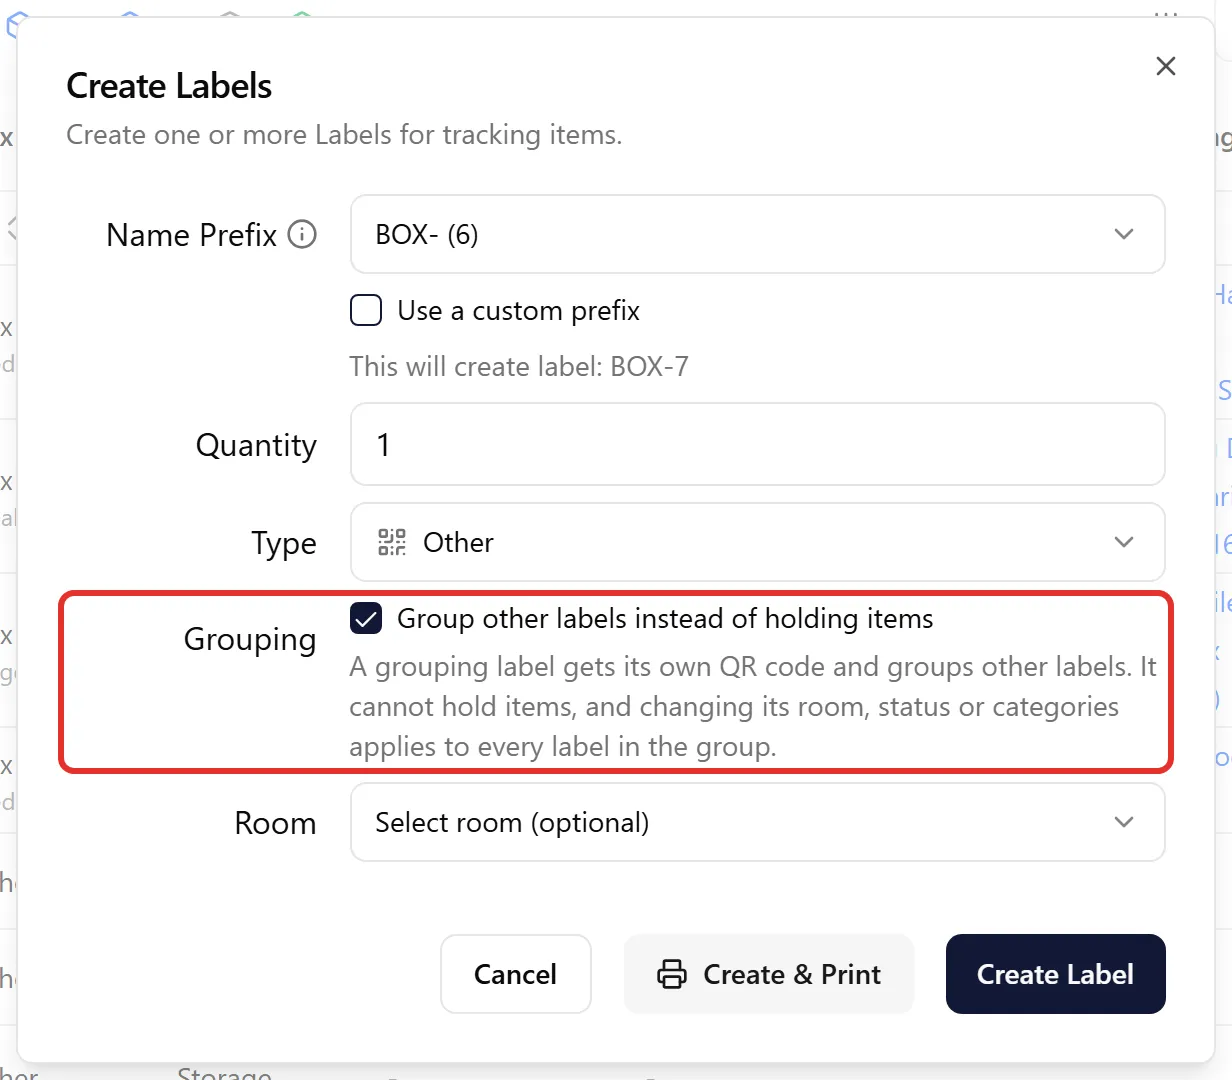This screenshot has height=1080, width=1232.
Task: Click the Create Labels dialog title
Action: pos(169,86)
